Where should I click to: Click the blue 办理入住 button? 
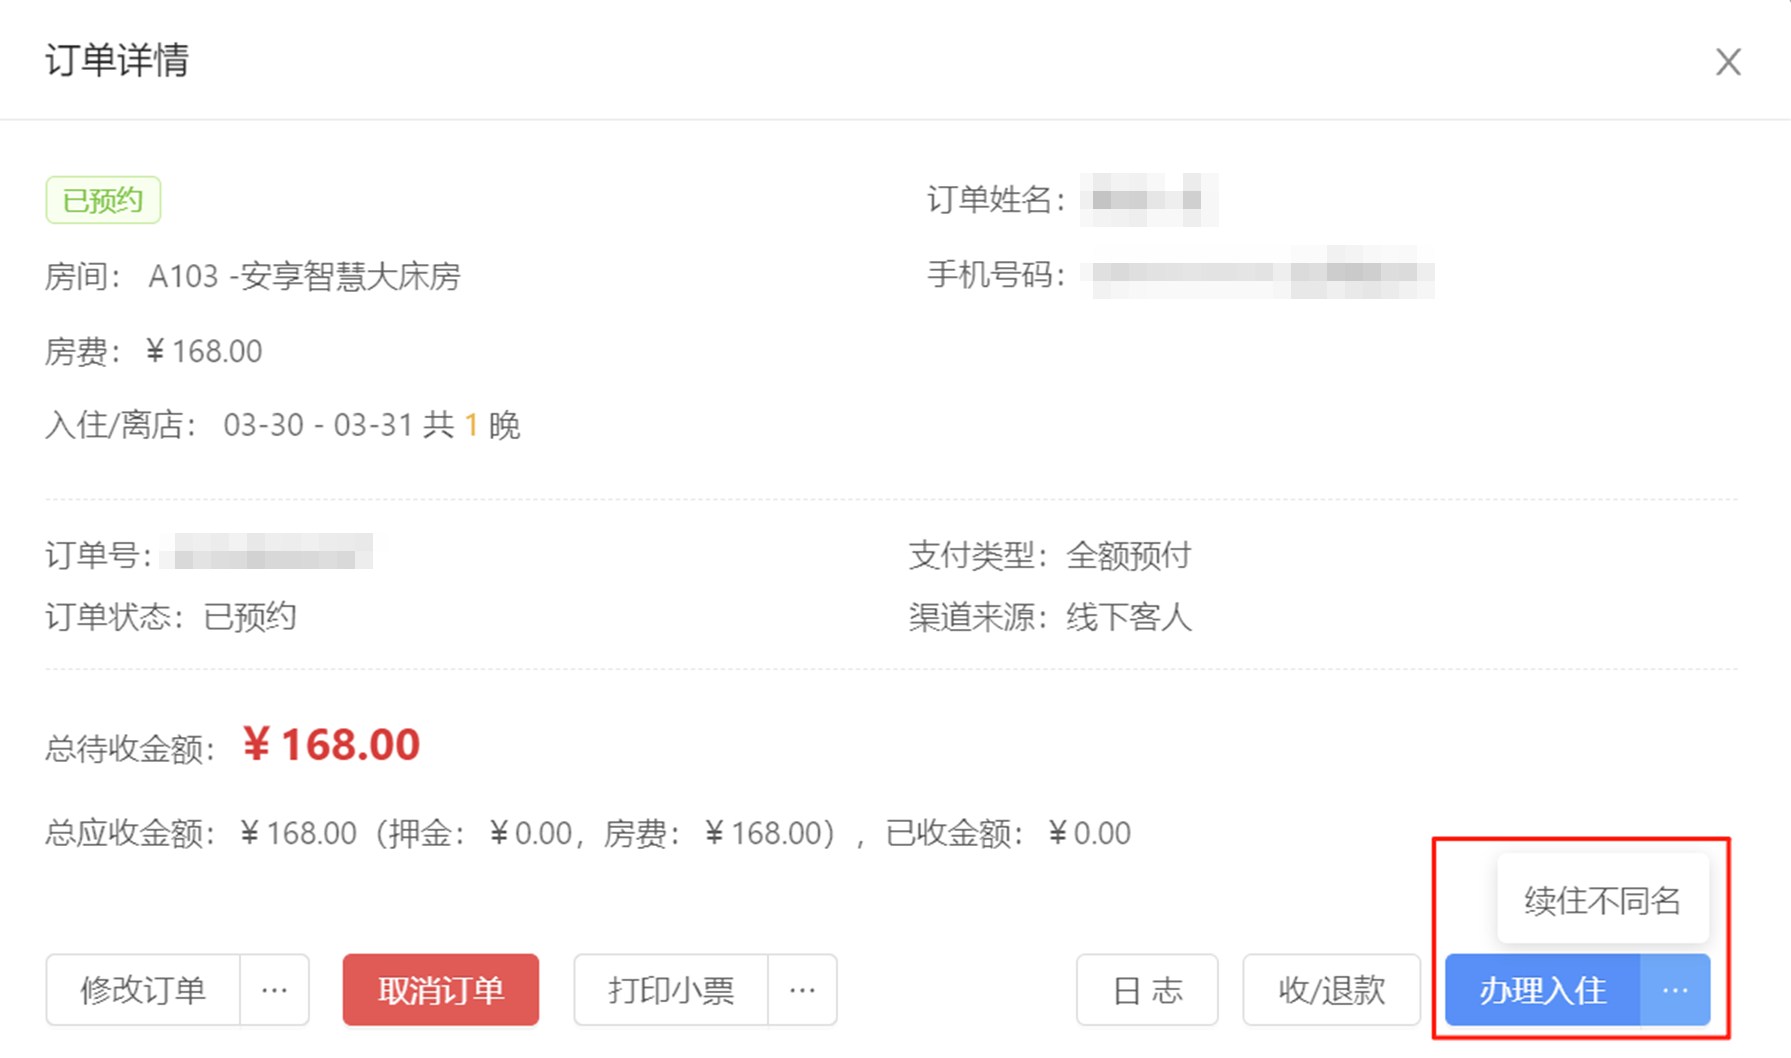(1543, 990)
